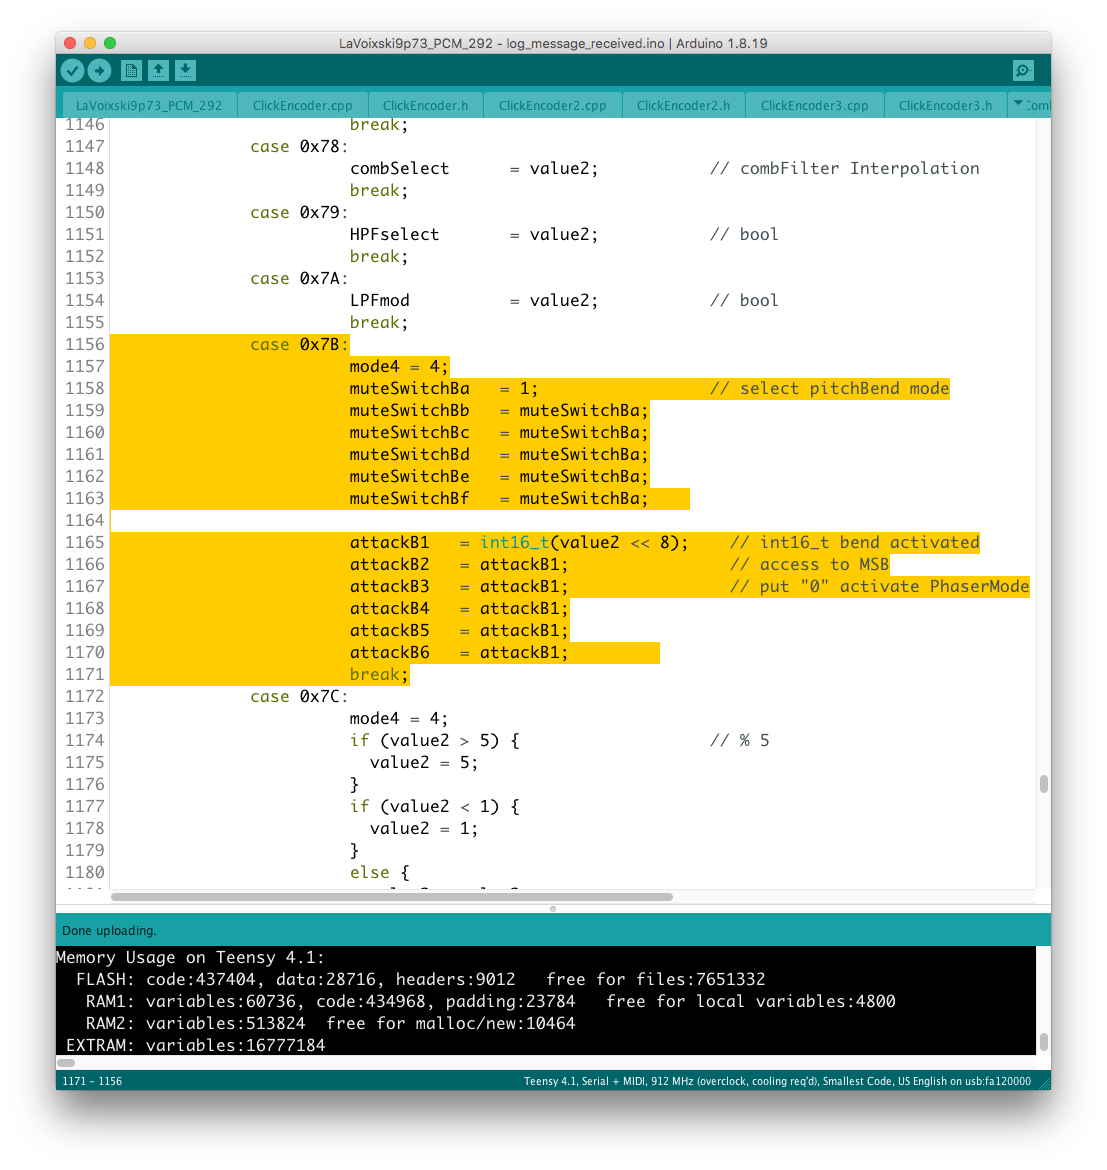The image size is (1107, 1170).
Task: Click the Open sketch up-arrow icon
Action: coord(158,70)
